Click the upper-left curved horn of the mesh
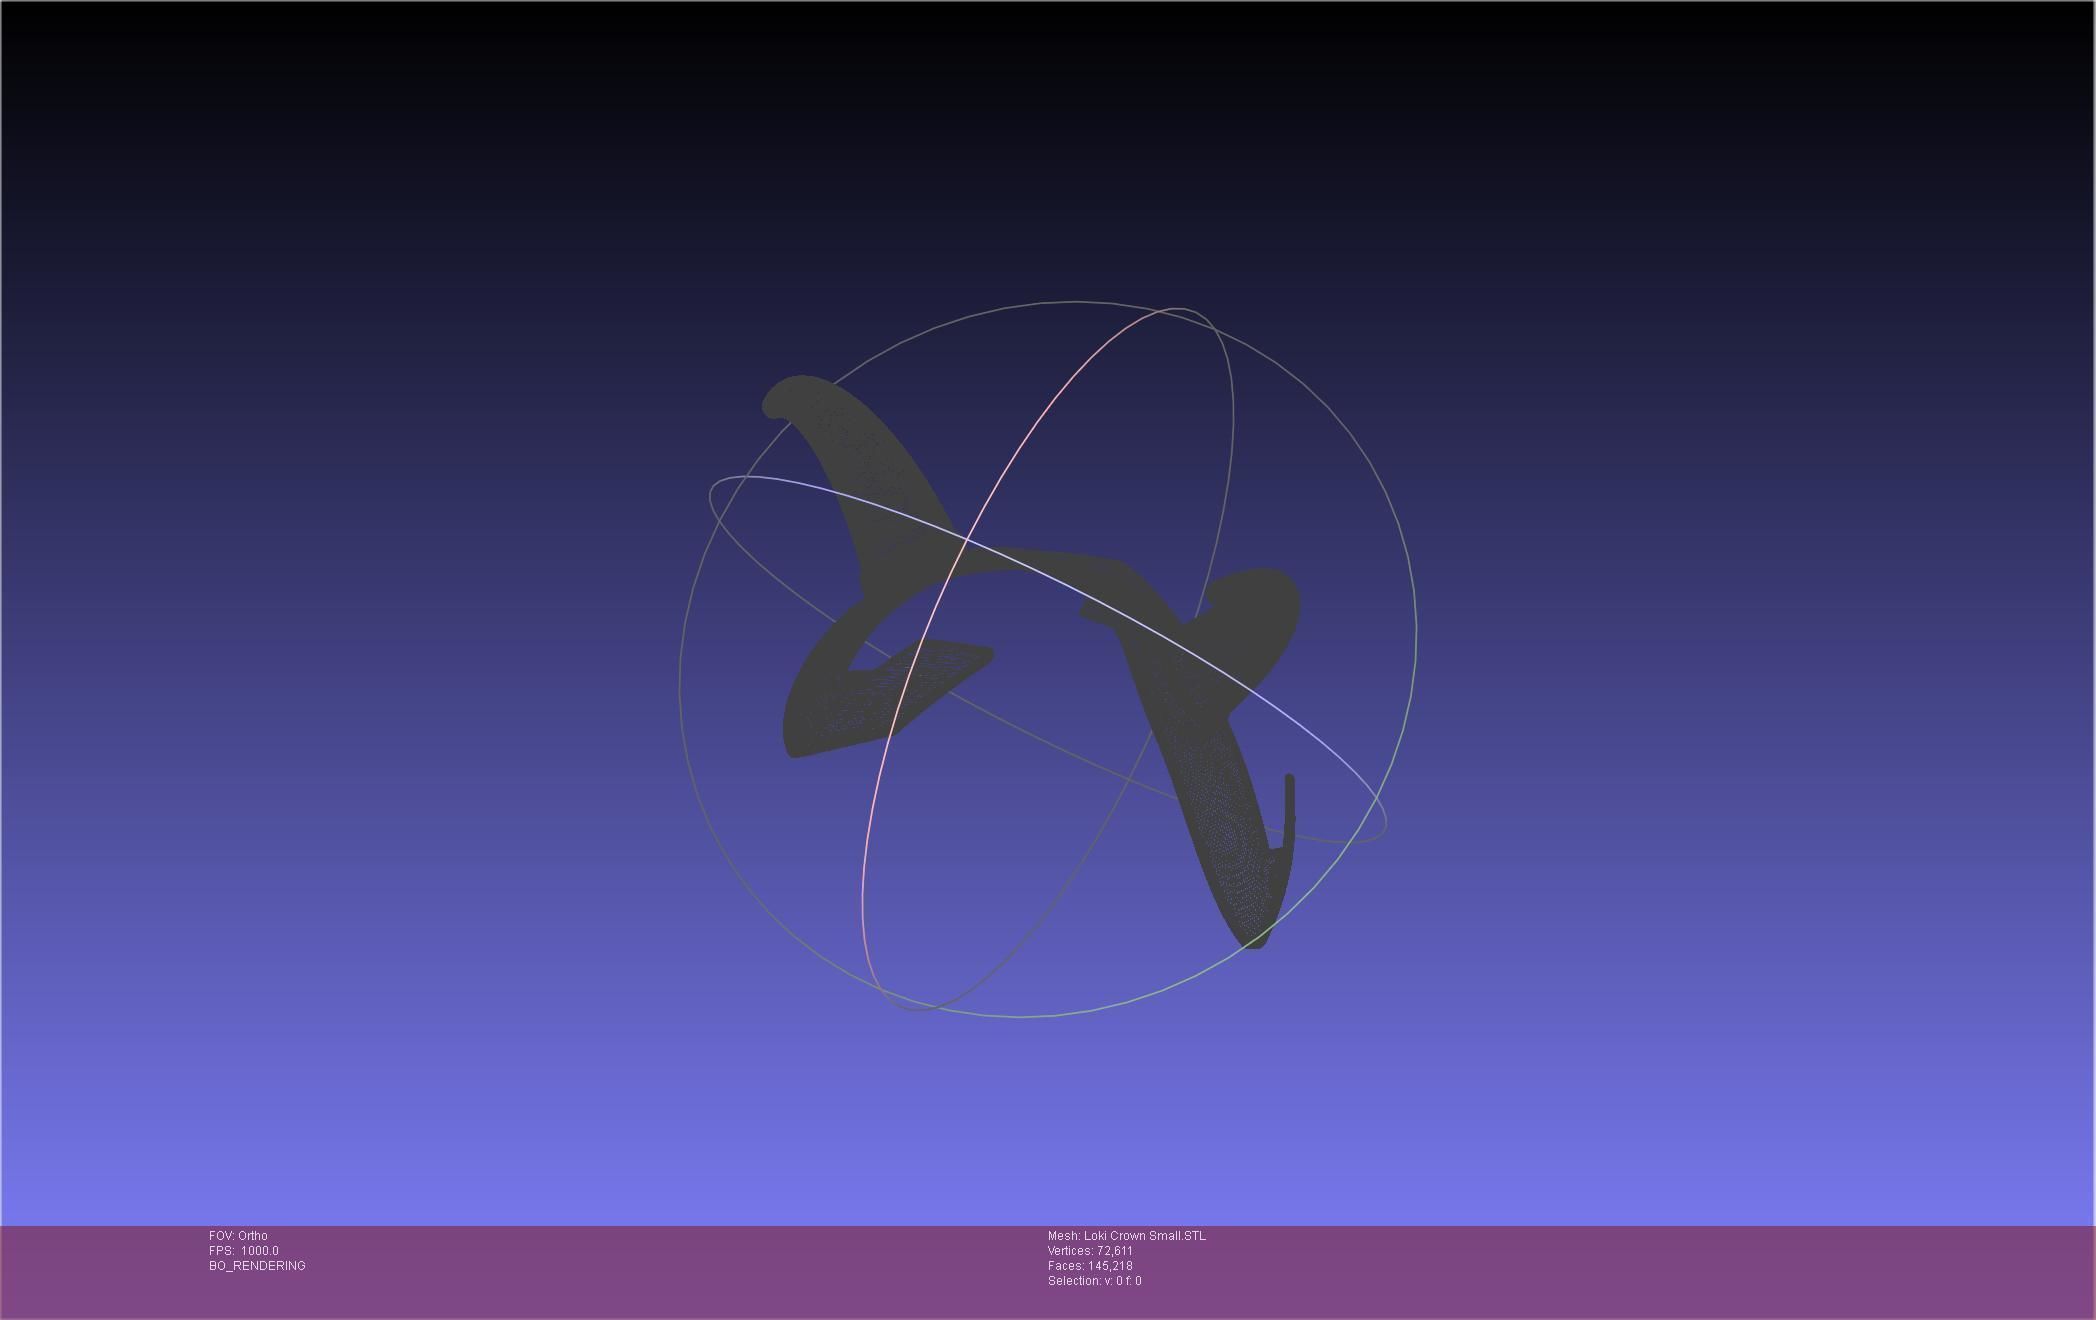This screenshot has width=2096, height=1320. pyautogui.click(x=860, y=450)
